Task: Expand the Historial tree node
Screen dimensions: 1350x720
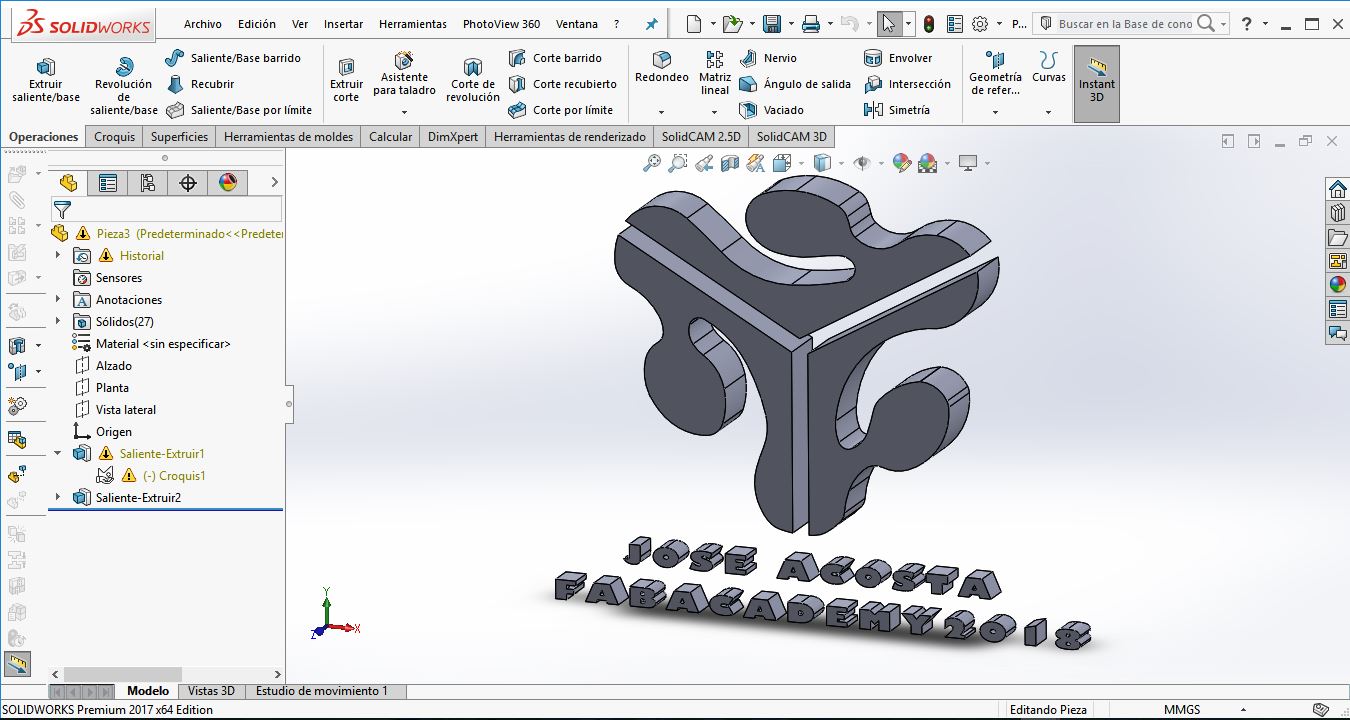Action: click(x=58, y=256)
